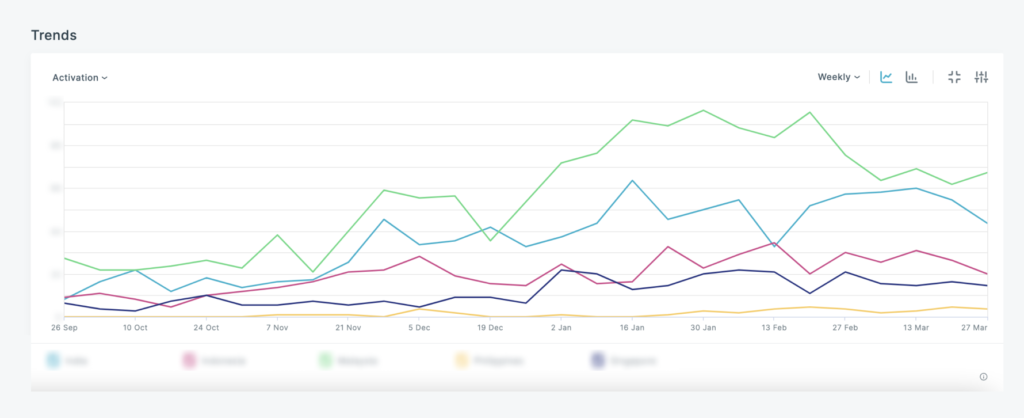Click the 21 Nov axis label
The width and height of the screenshot is (1024, 418).
click(x=348, y=327)
